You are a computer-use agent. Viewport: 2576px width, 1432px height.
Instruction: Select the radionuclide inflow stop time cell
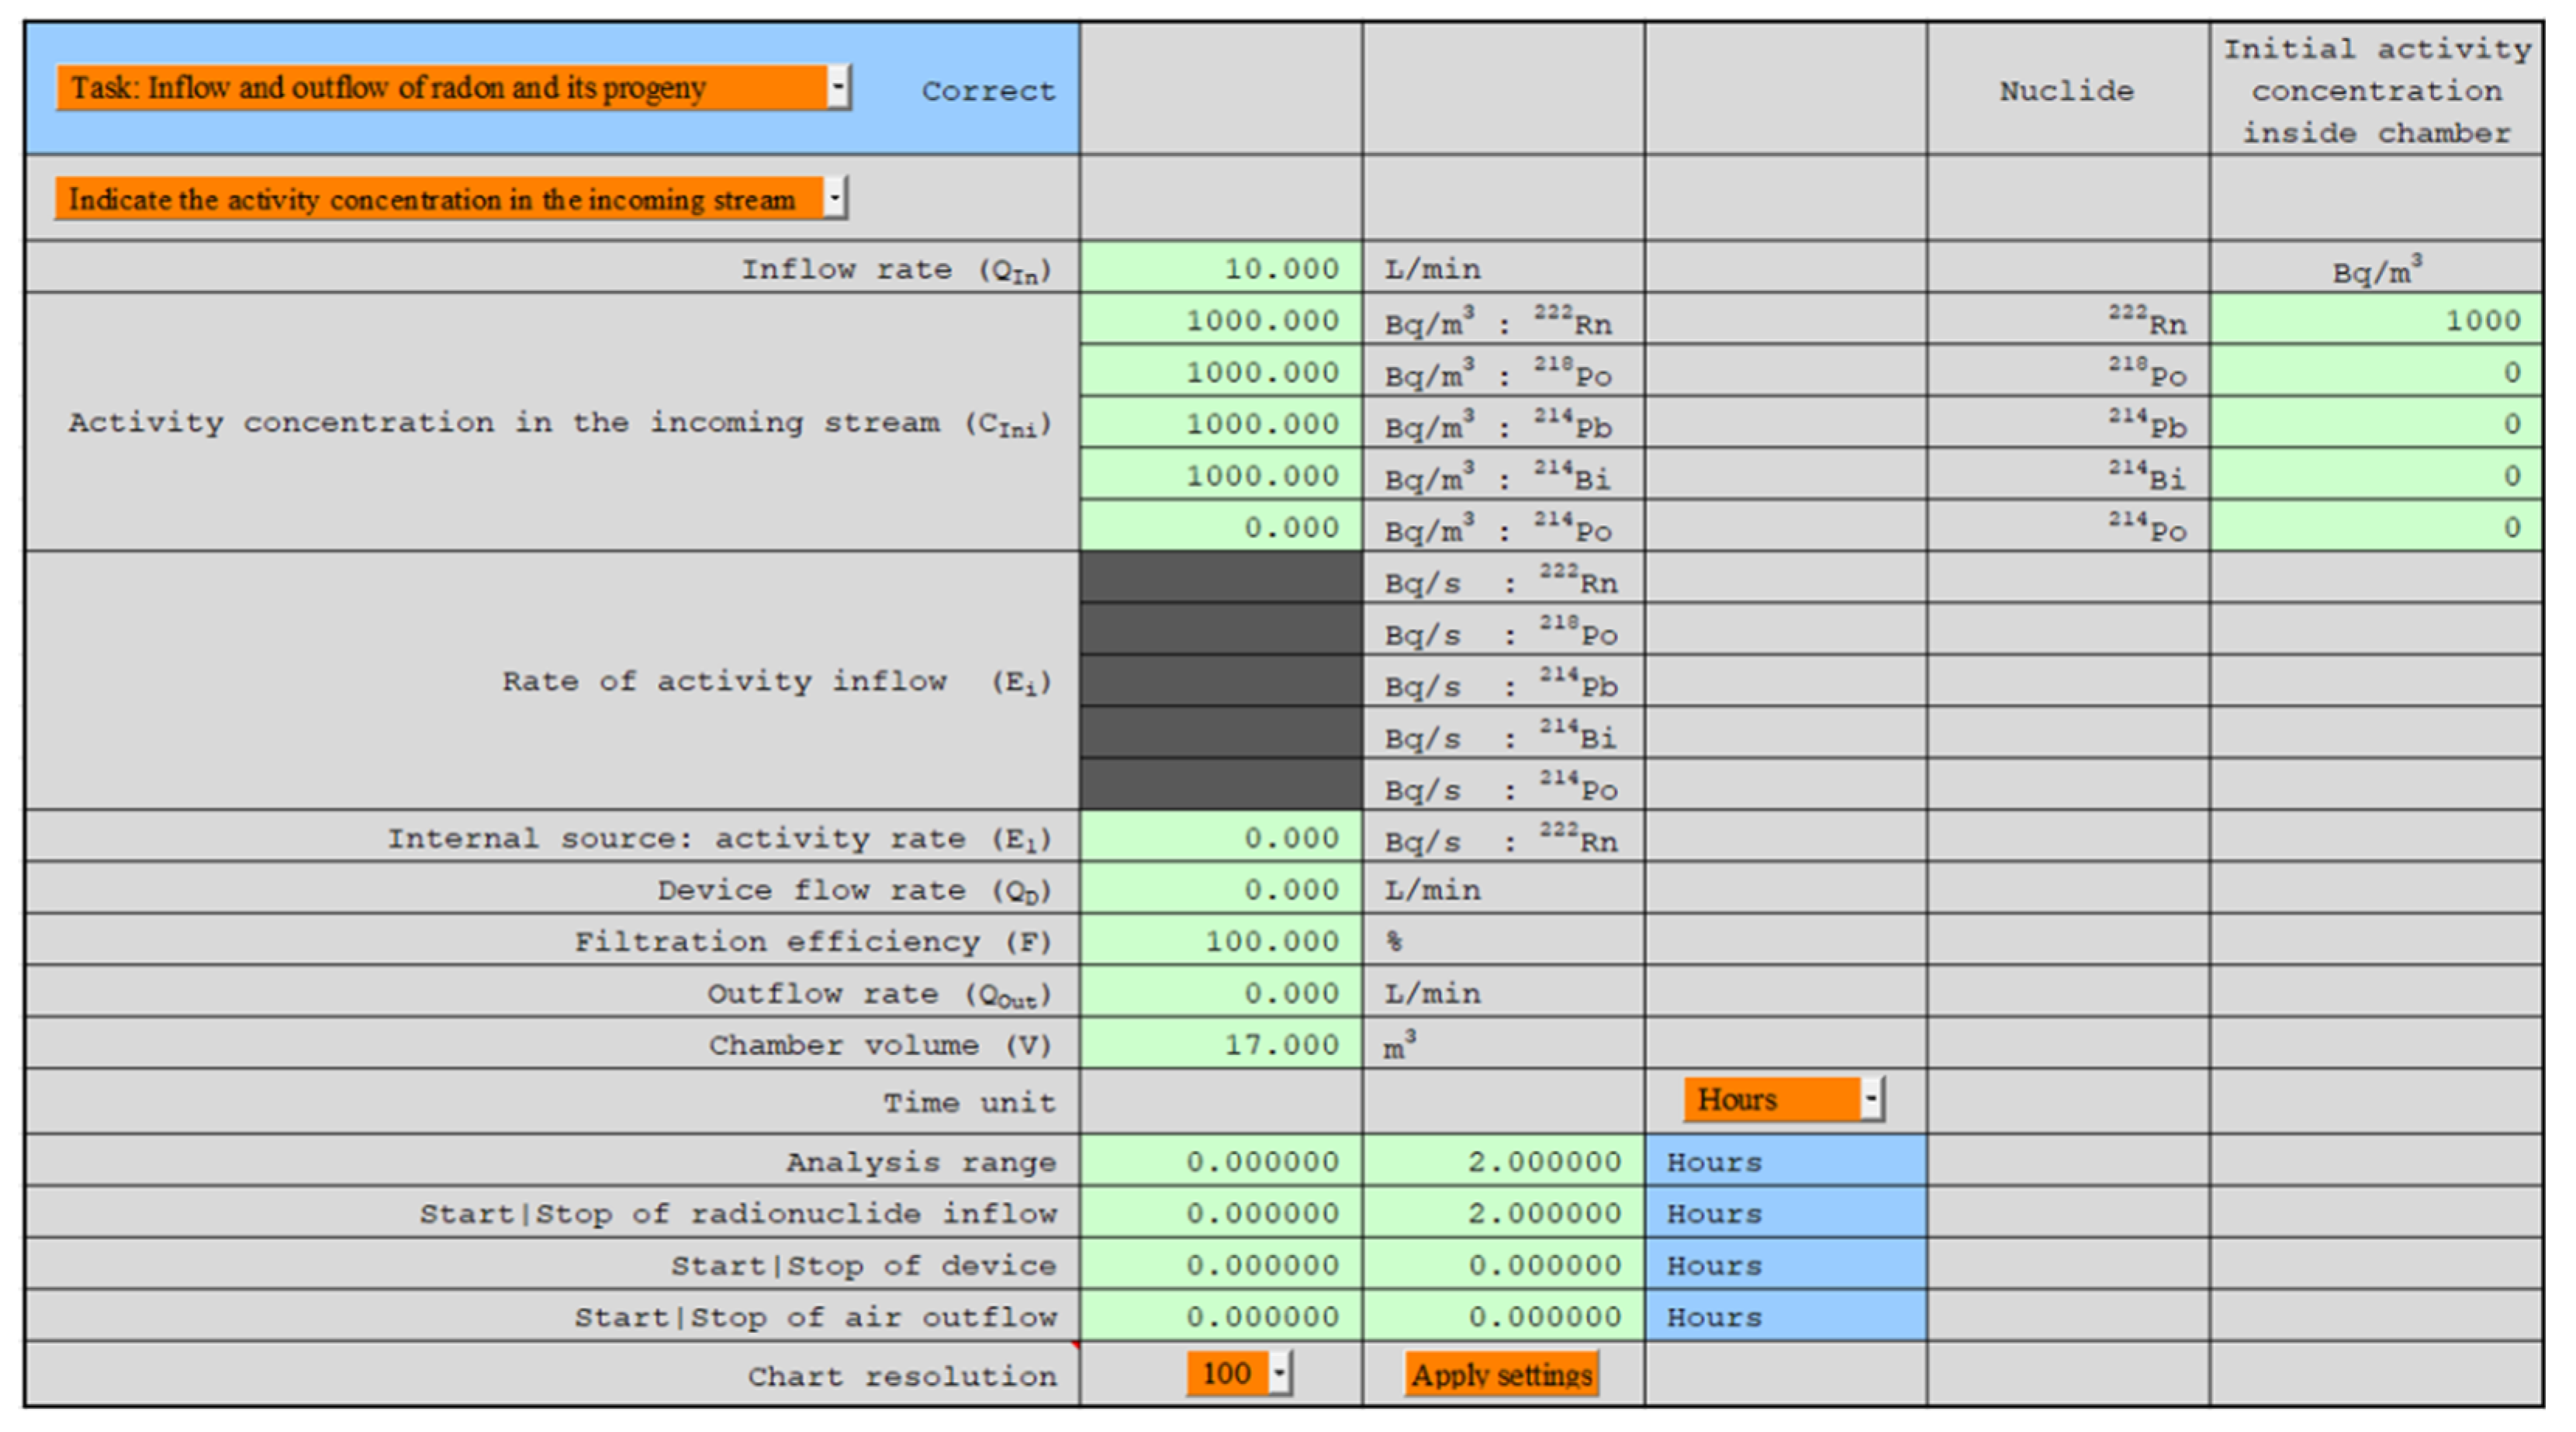[x=1503, y=1213]
